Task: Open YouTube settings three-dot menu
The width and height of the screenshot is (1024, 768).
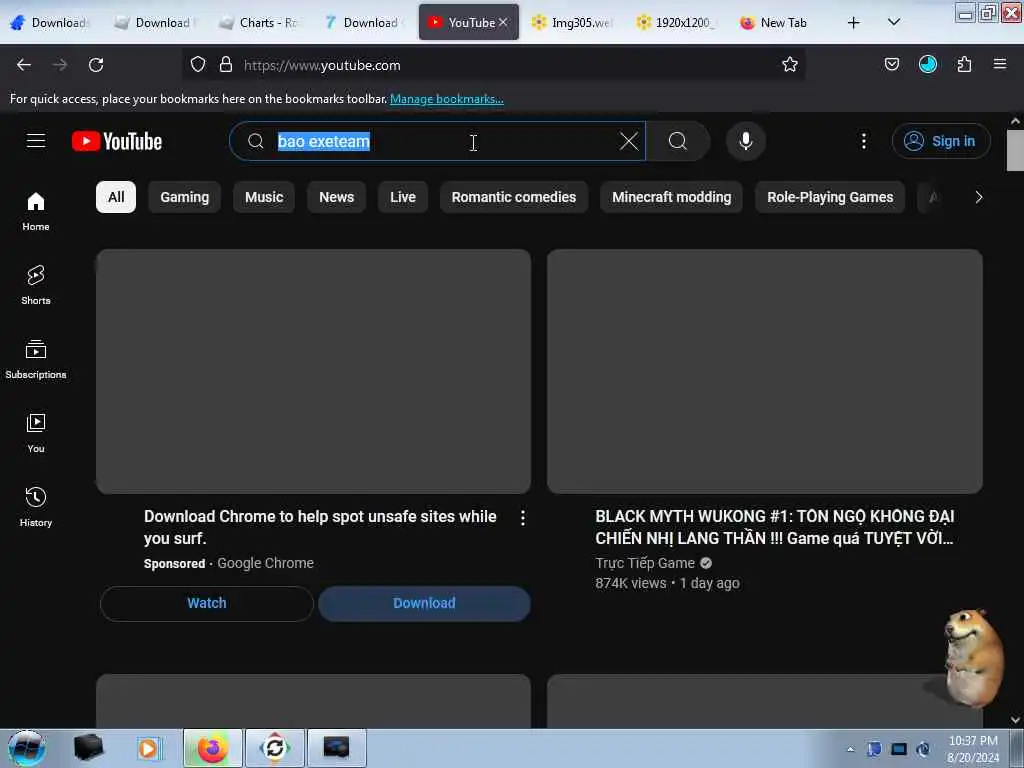Action: (863, 141)
